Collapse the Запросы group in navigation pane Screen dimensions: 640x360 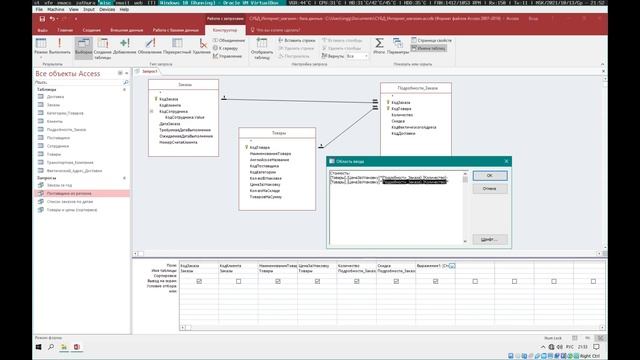(x=124, y=178)
